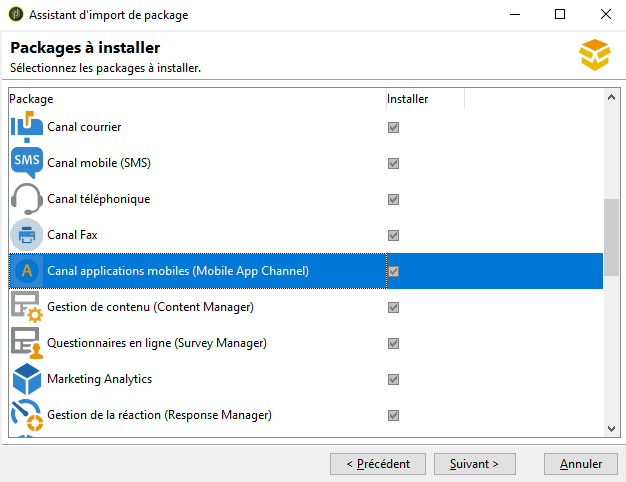626x482 pixels.
Task: Toggle the Canal Fax install checkbox
Action: pos(394,235)
